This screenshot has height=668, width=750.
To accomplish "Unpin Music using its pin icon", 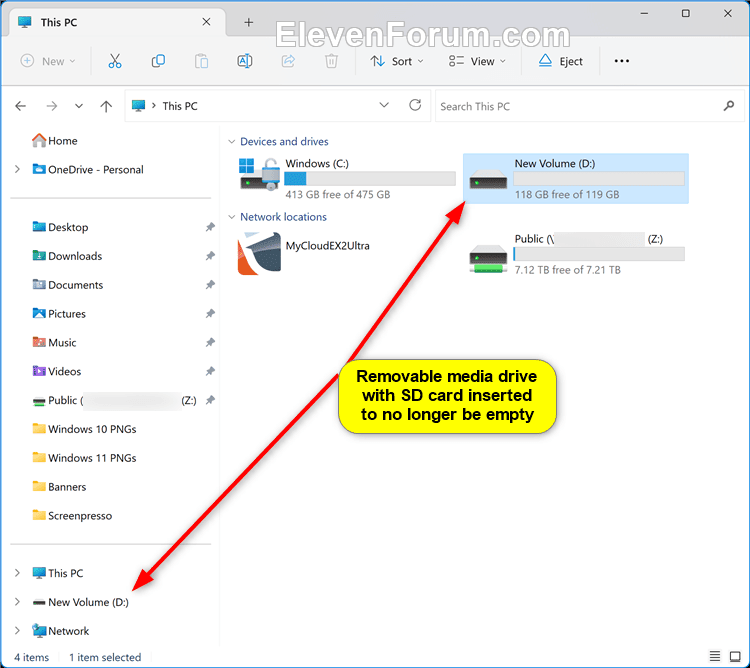I will click(210, 342).
